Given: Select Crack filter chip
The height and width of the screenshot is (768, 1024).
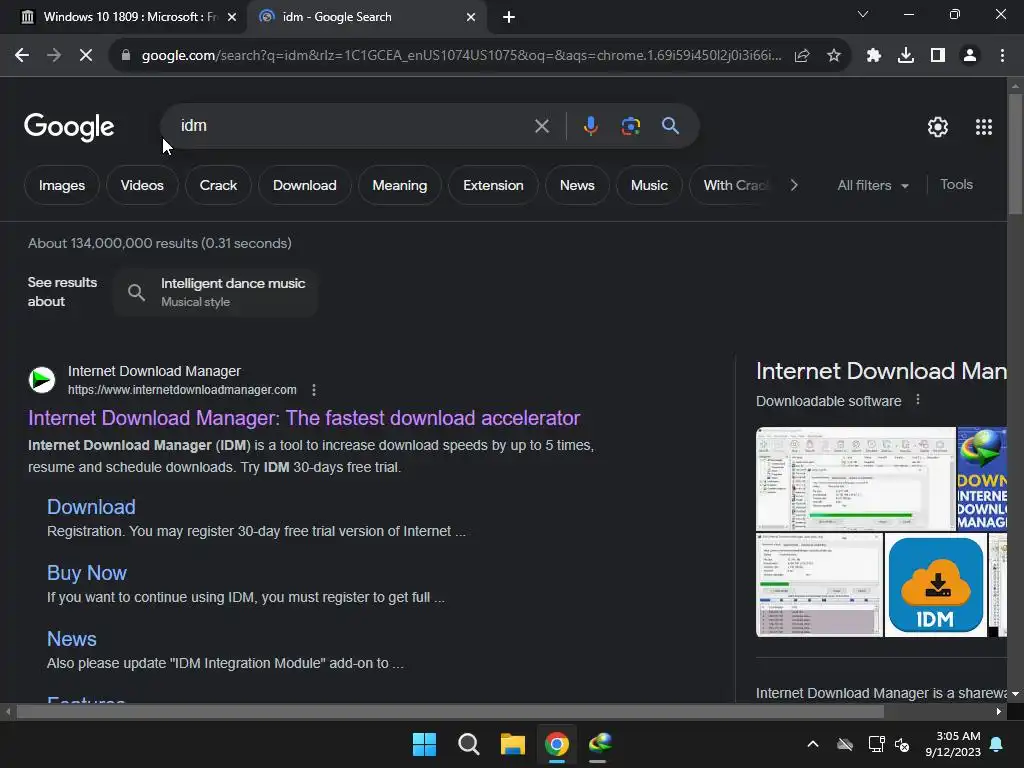Looking at the screenshot, I should [218, 185].
